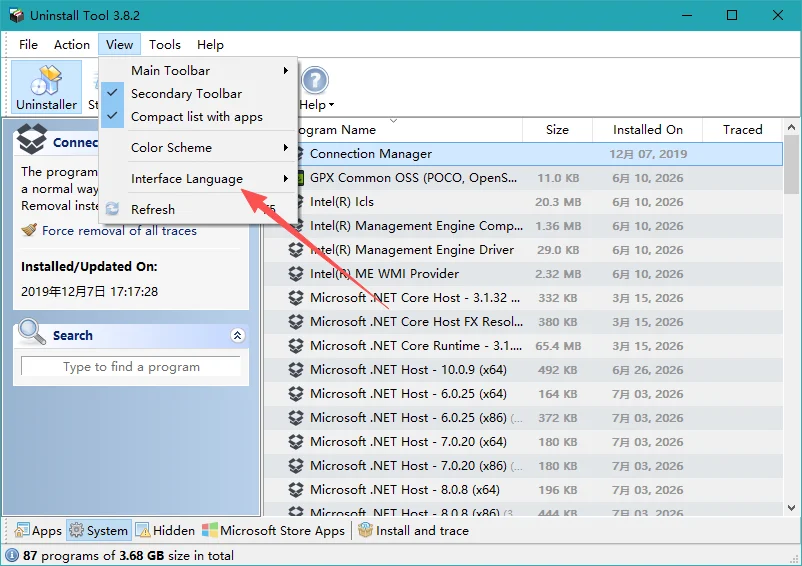Click icon of .NET Core Host FX Resolver row
This screenshot has height=566, width=802.
(x=296, y=322)
